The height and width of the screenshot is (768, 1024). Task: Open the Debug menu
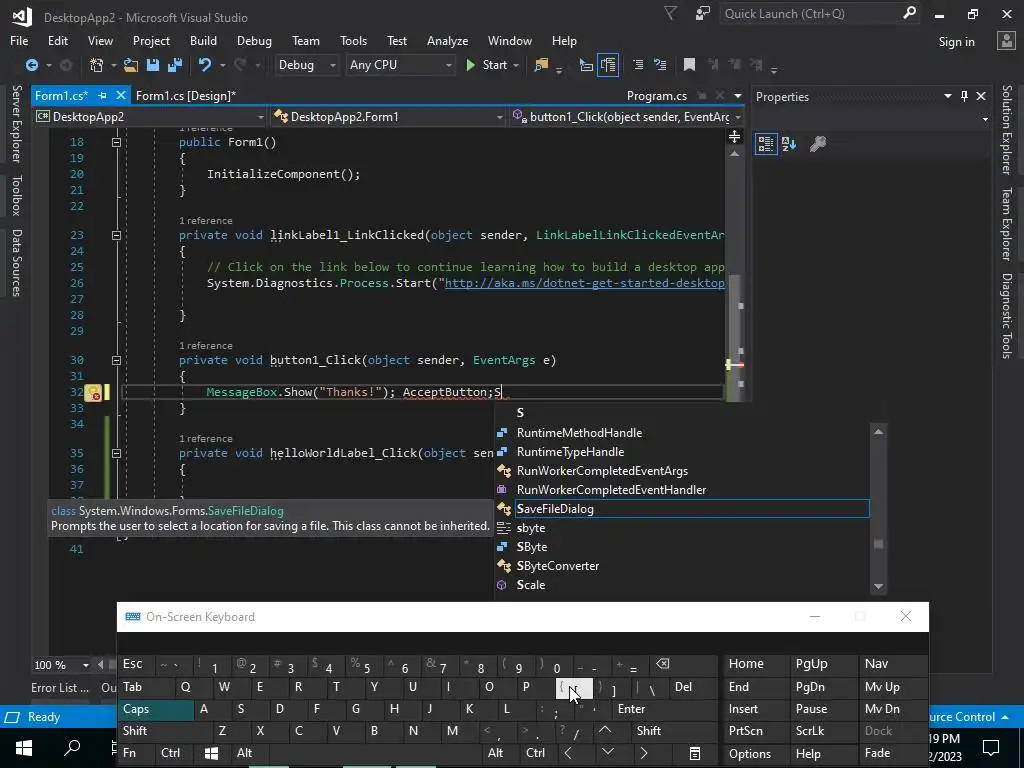coord(254,40)
